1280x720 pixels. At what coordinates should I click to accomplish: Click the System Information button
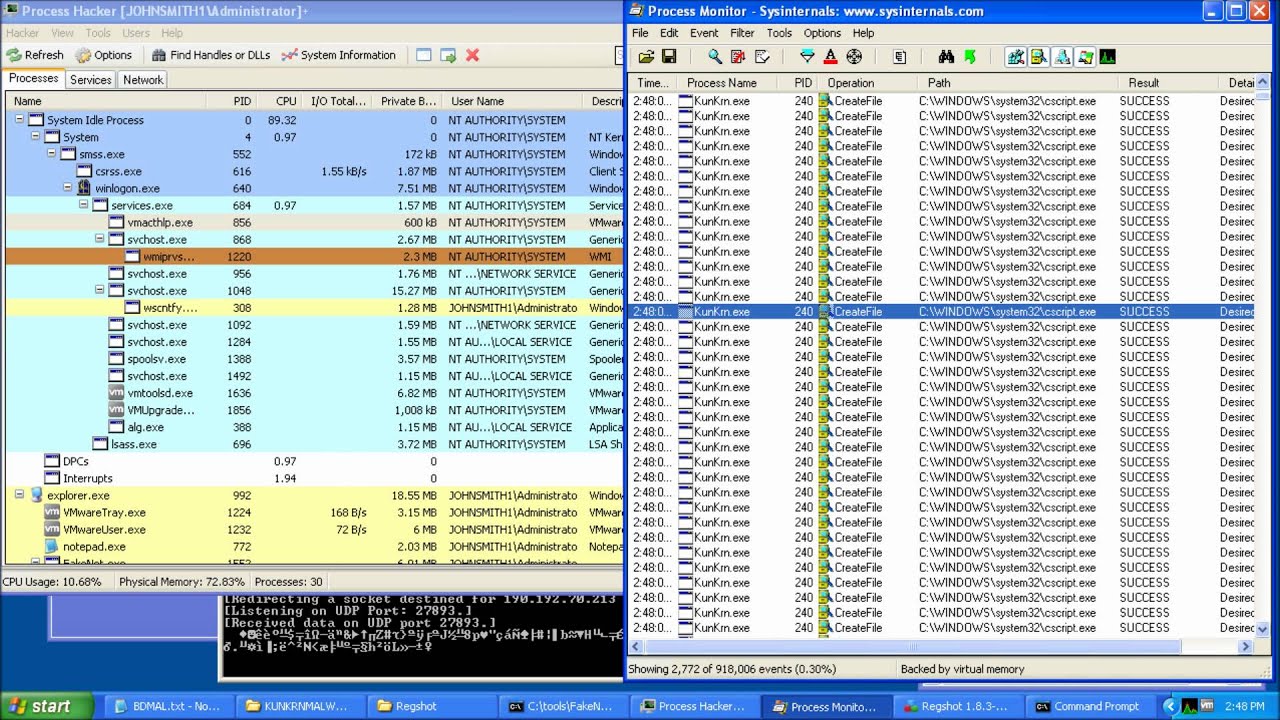point(339,55)
